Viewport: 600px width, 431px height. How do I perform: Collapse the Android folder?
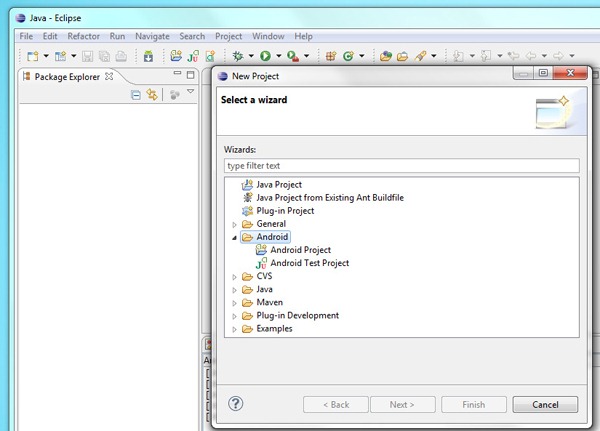pyautogui.click(x=234, y=238)
